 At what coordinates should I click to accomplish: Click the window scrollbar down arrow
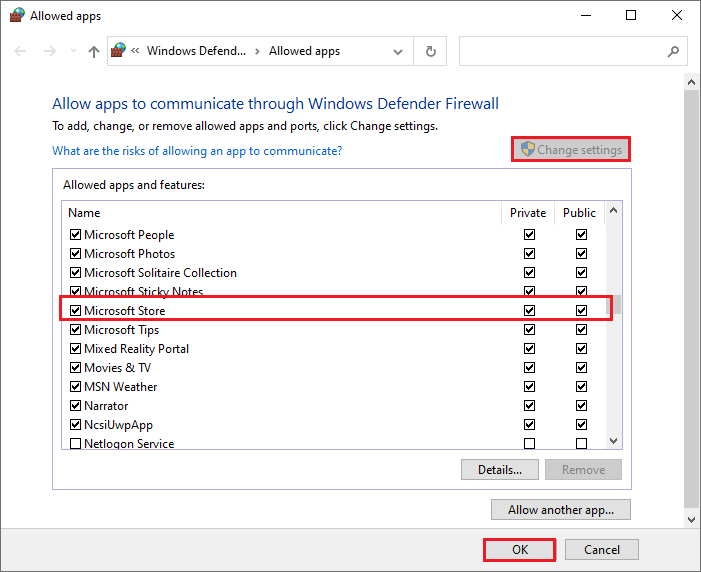pyautogui.click(x=691, y=520)
